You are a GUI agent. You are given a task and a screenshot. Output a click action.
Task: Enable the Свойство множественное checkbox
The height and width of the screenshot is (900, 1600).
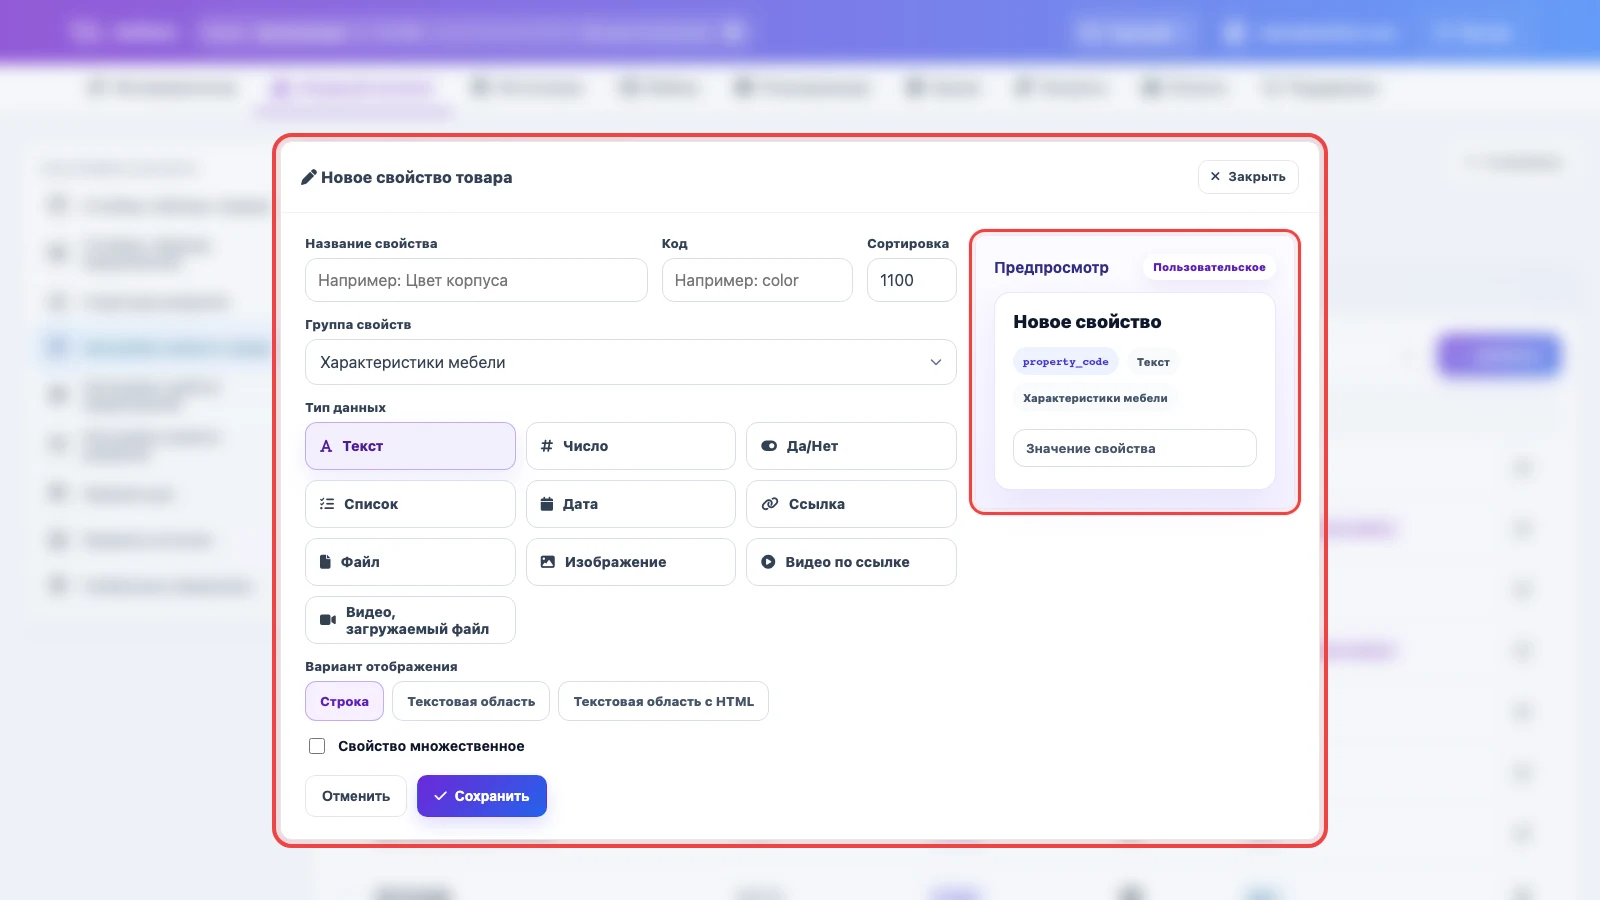point(317,746)
